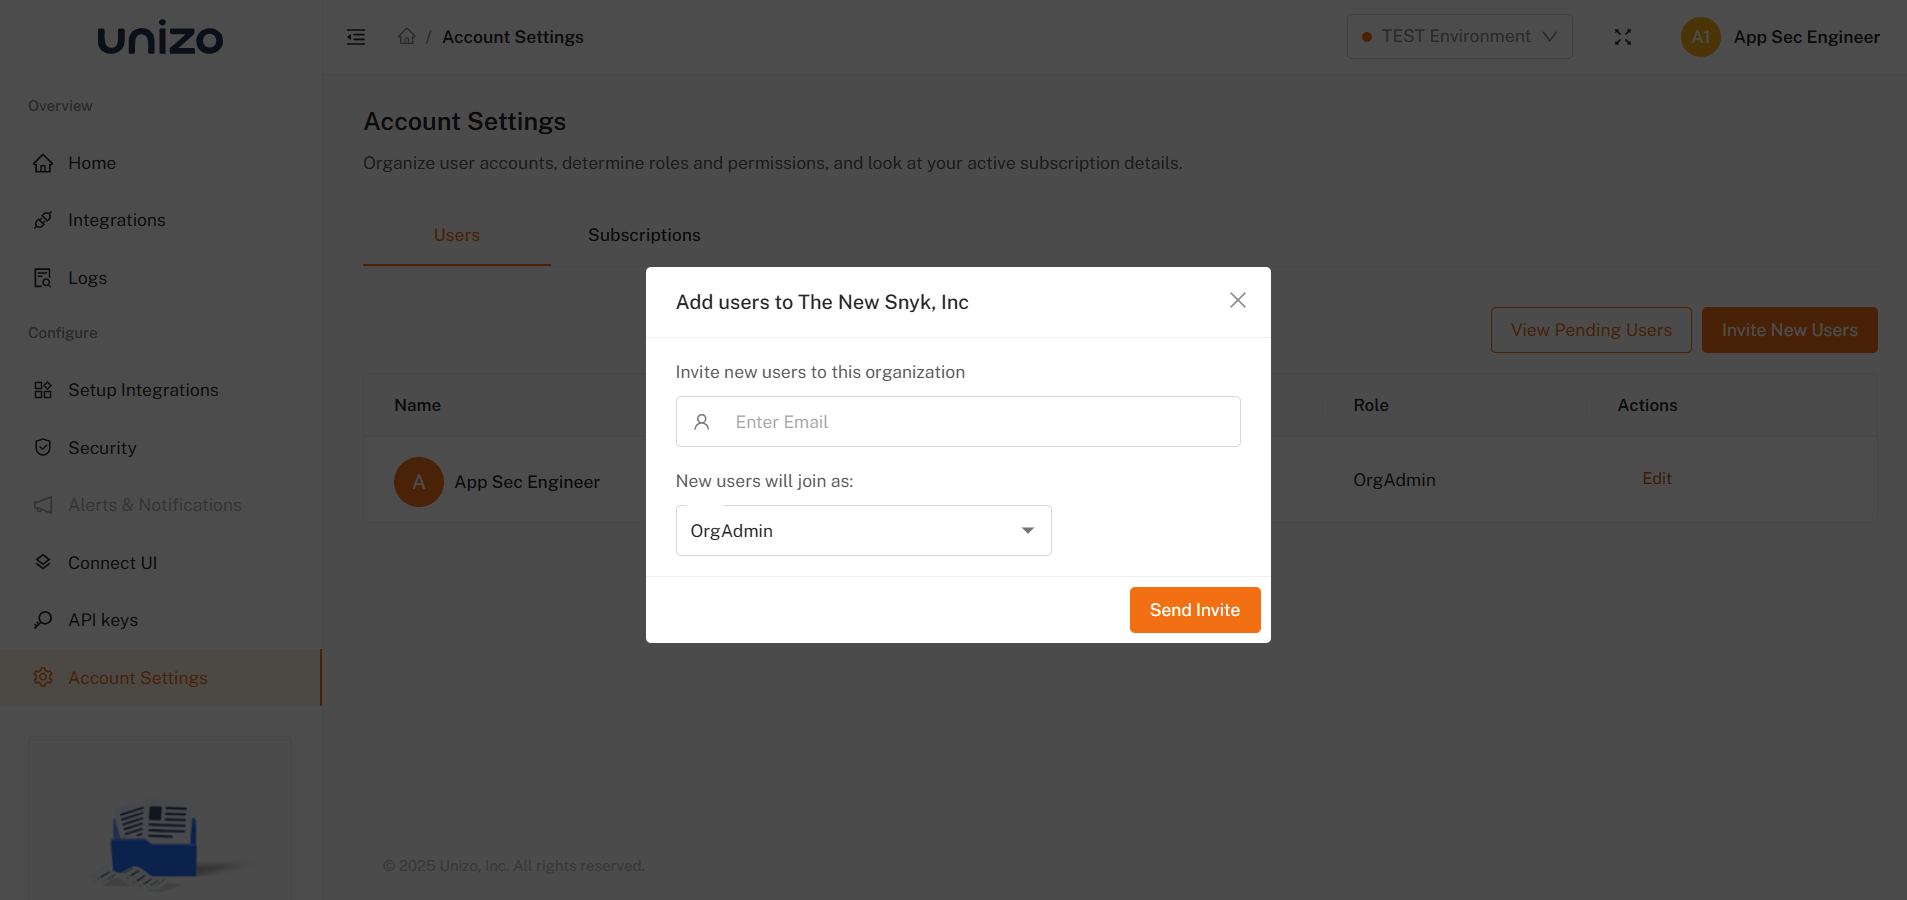Click the person icon in email field
This screenshot has width=1907, height=900.
[x=702, y=422]
